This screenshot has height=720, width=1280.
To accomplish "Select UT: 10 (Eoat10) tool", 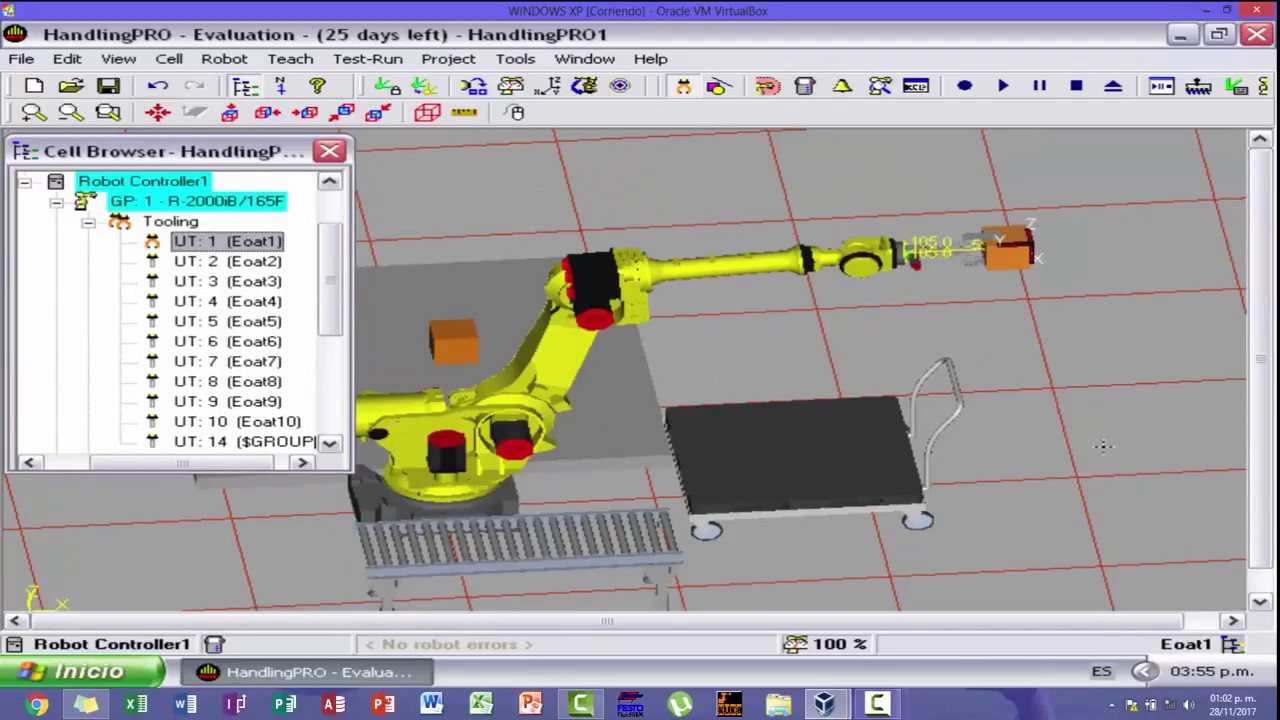I will (x=237, y=421).
